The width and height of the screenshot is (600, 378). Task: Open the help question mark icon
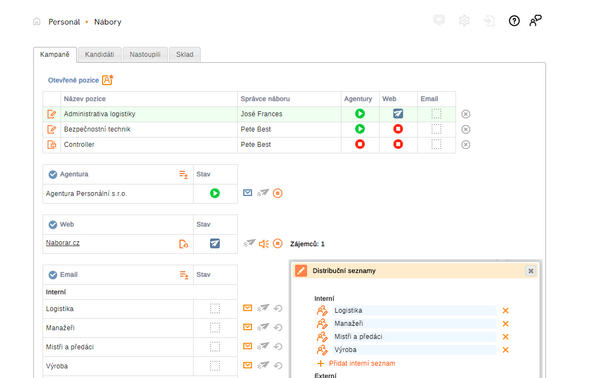click(514, 21)
